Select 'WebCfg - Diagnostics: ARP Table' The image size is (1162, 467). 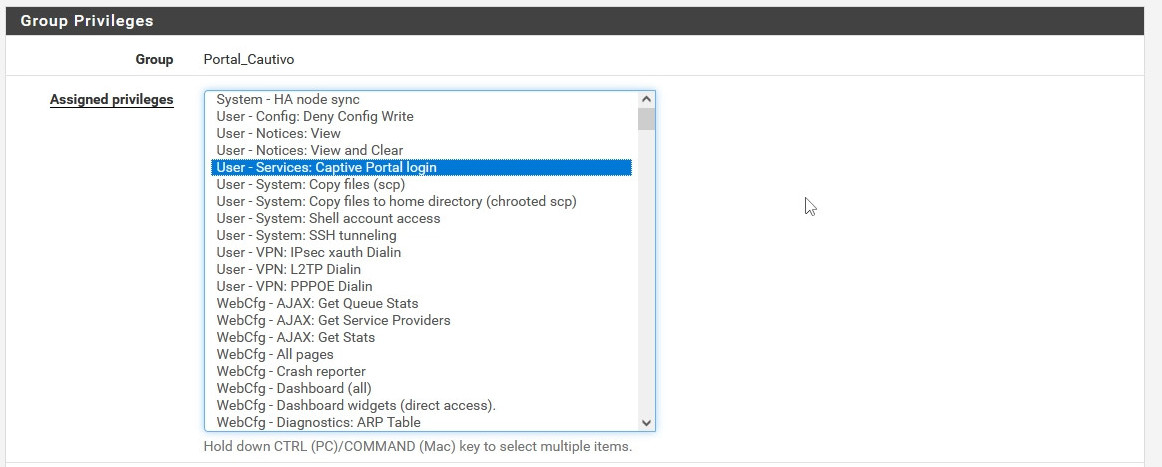click(x=318, y=422)
